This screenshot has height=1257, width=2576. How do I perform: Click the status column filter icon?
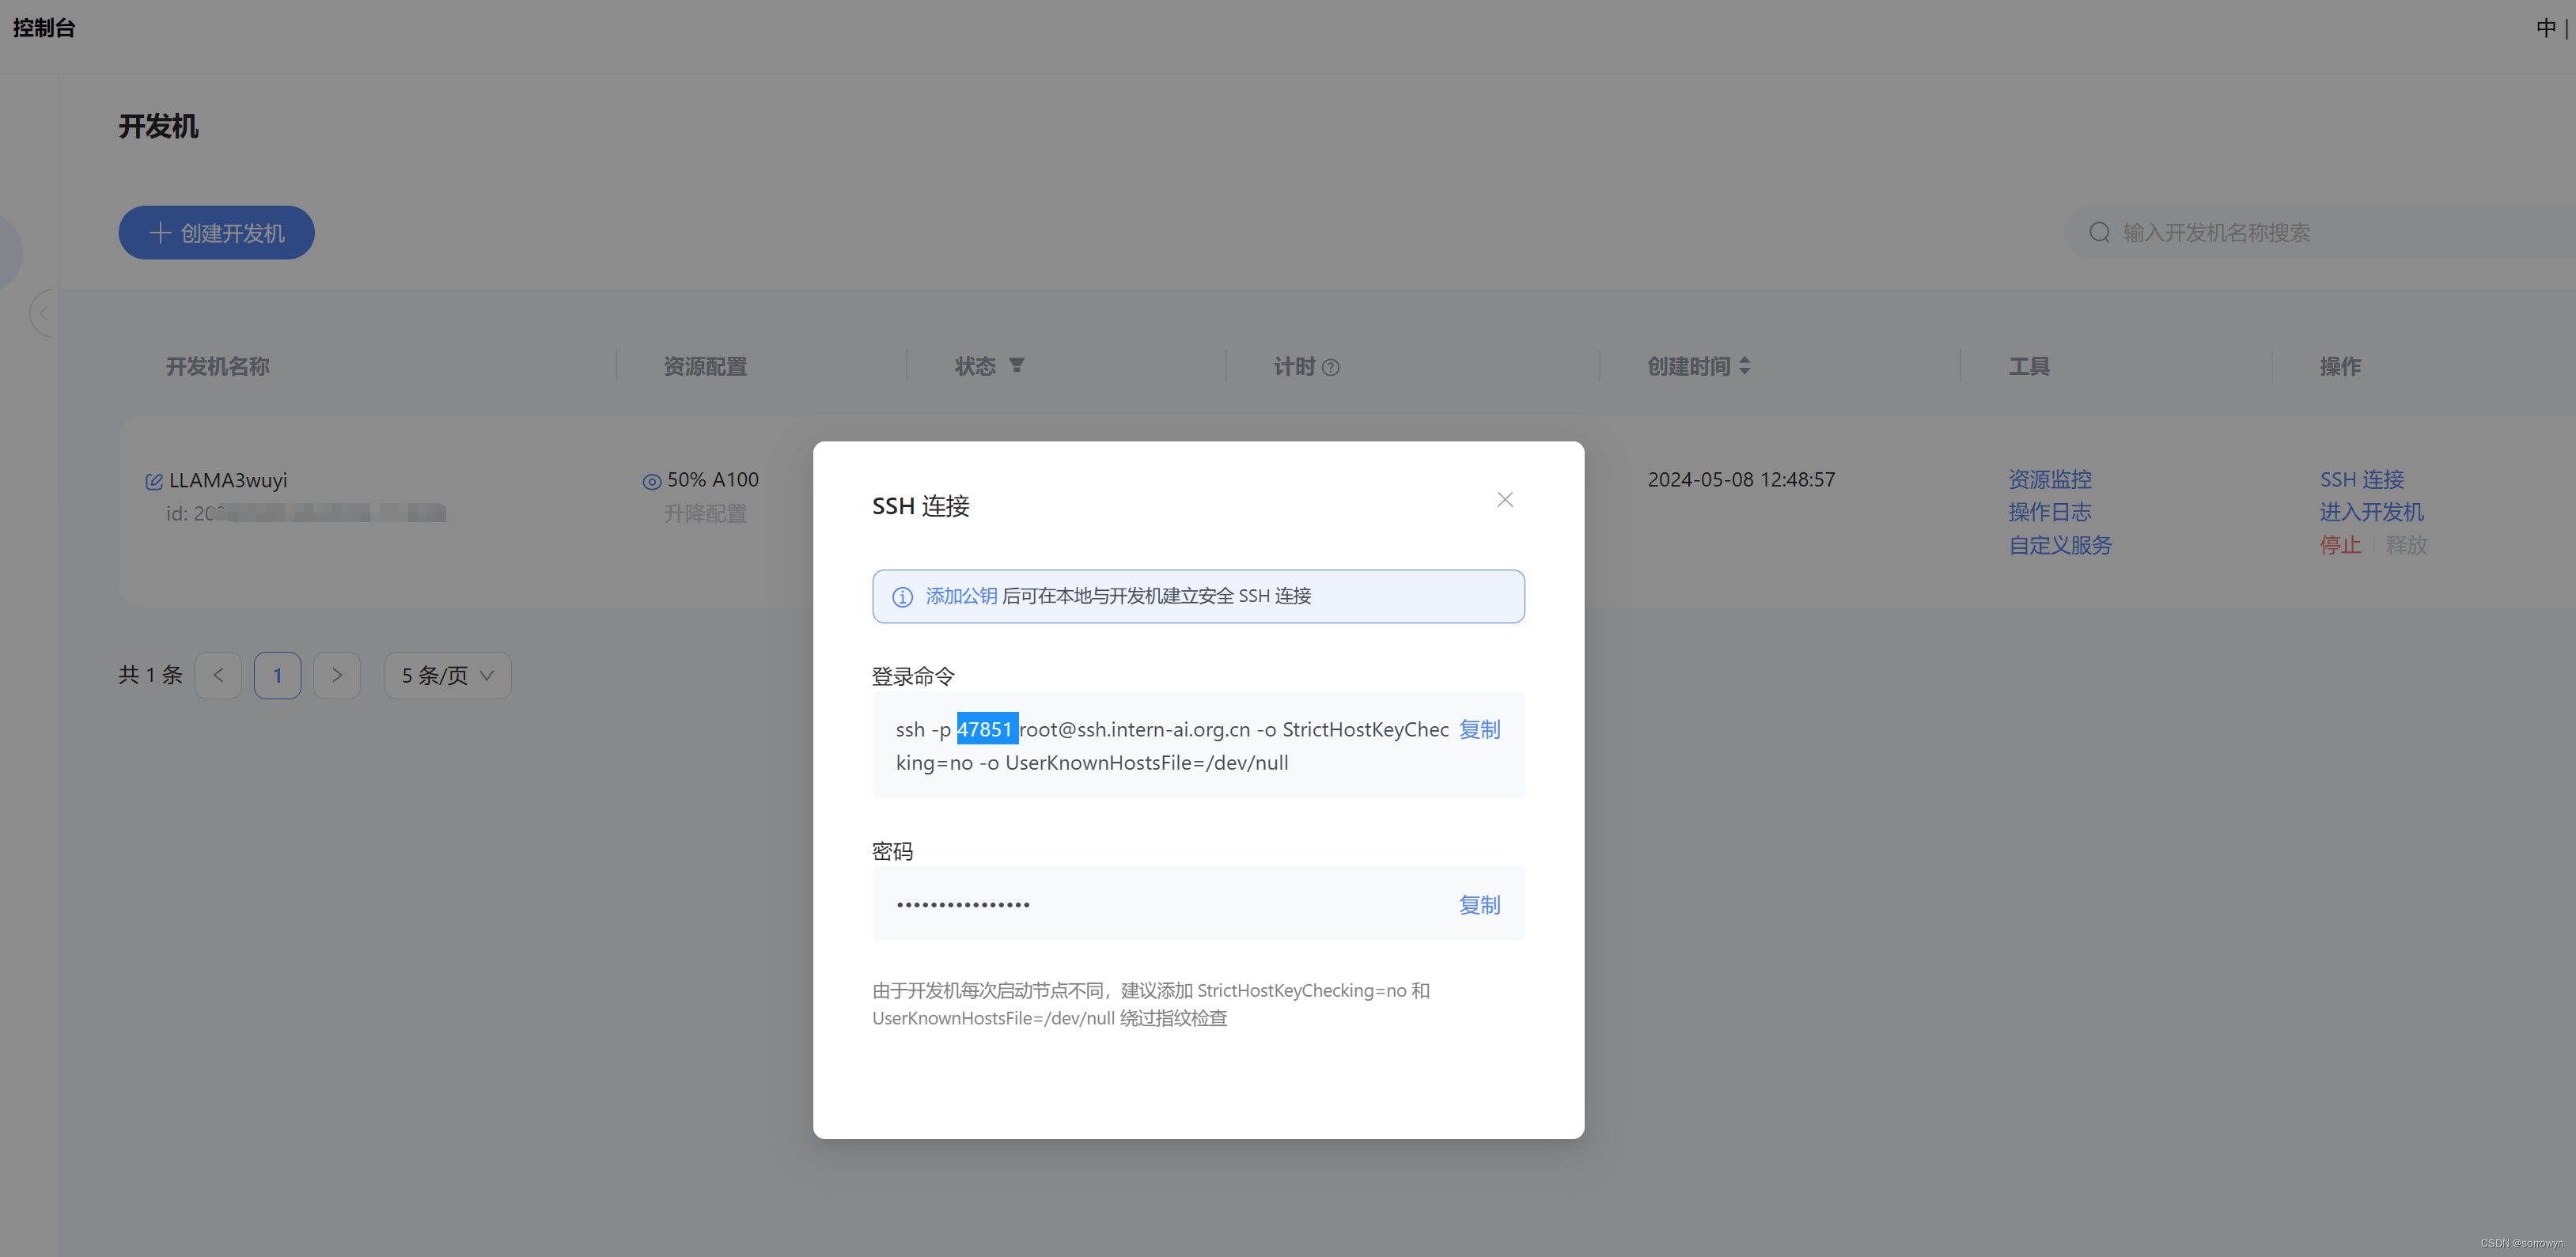pos(1016,365)
